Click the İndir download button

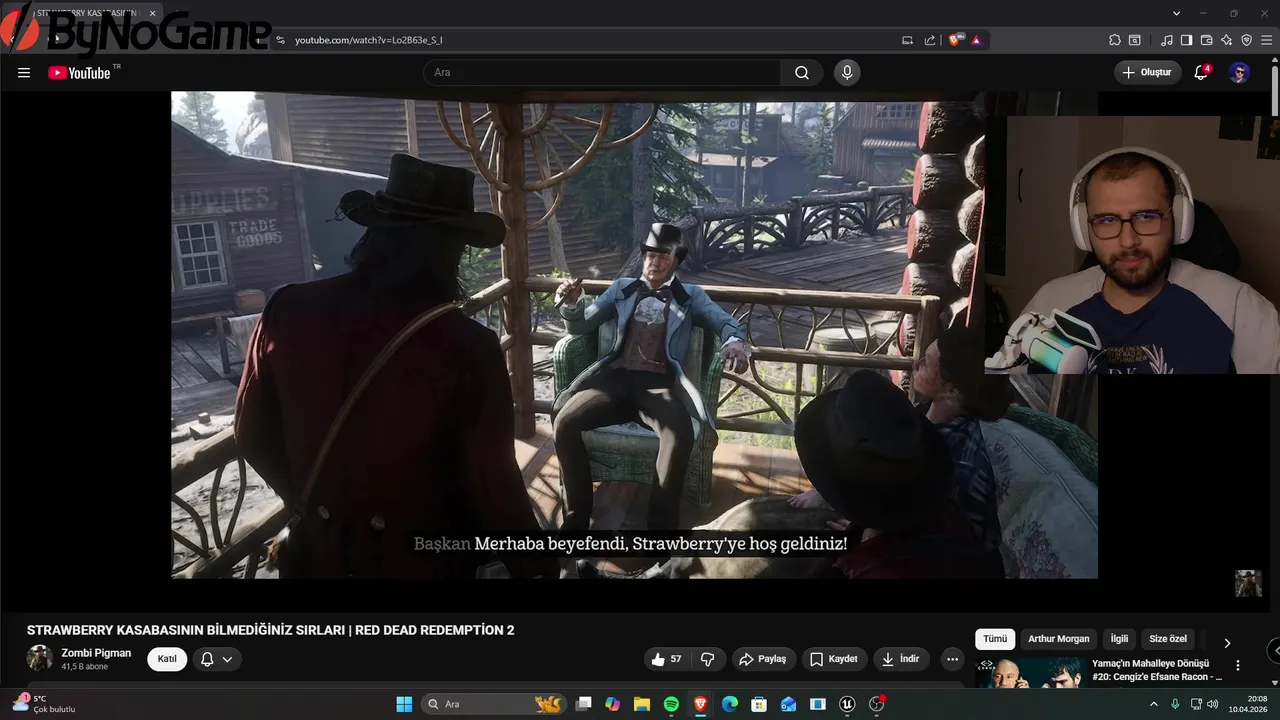[900, 659]
